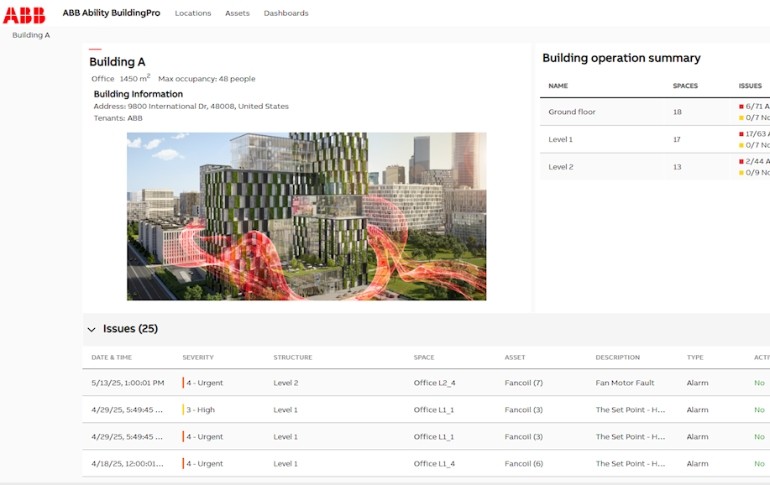Sort issues by DATE & TIME column

pos(111,357)
